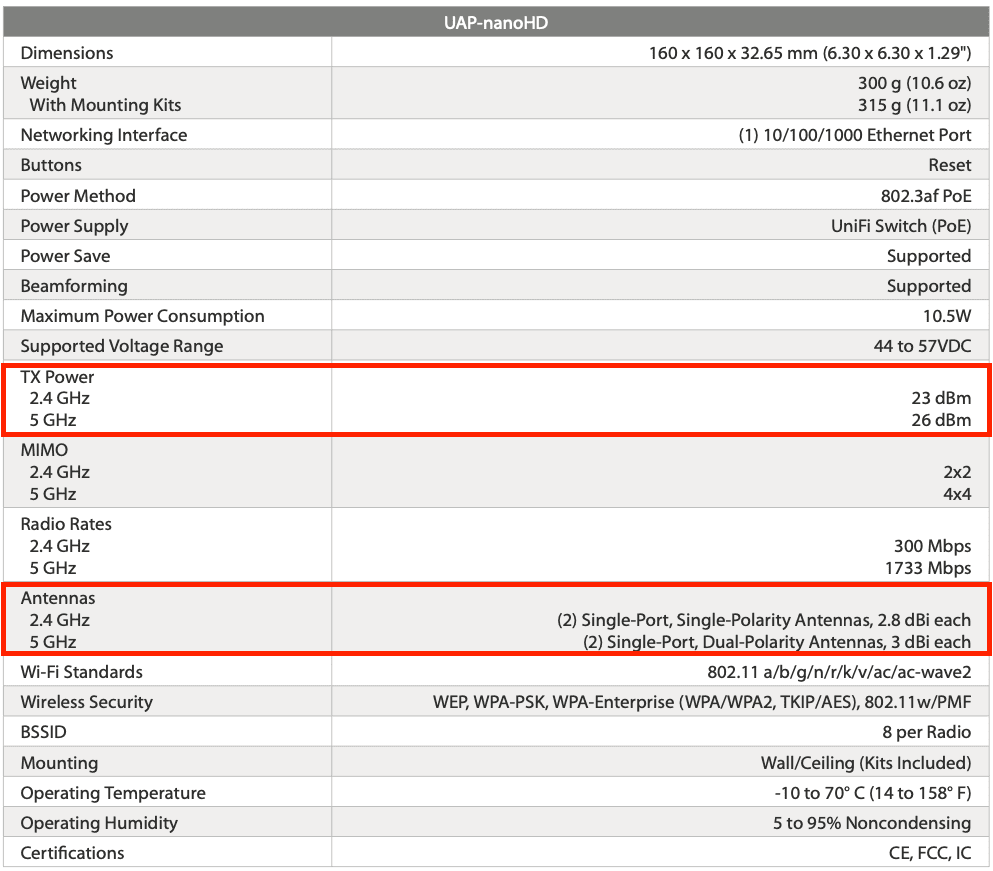This screenshot has height=871, width=993.
Task: Click the UAP-nanoHD table header
Action: pos(496,23)
